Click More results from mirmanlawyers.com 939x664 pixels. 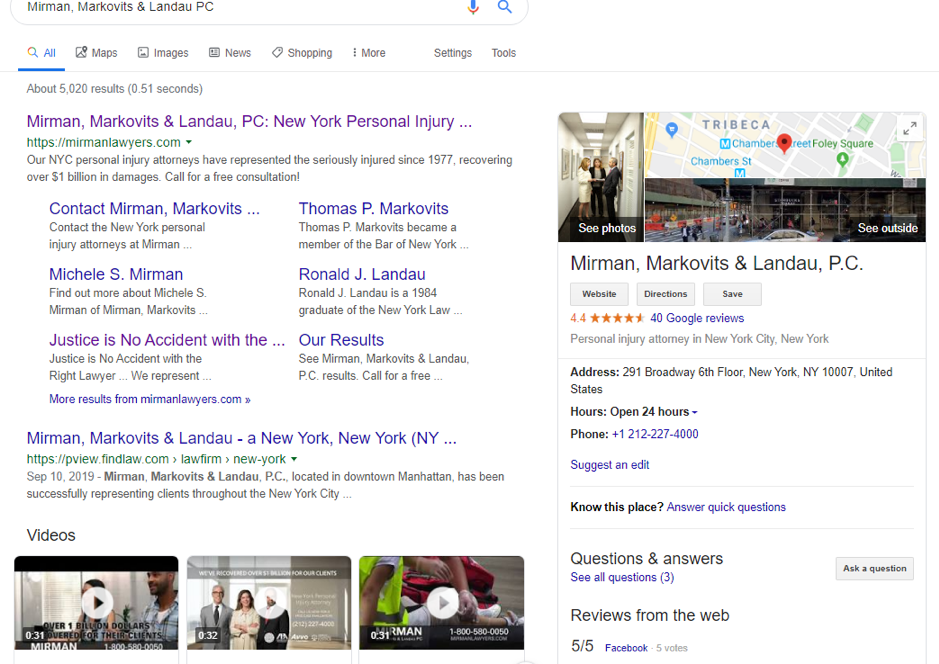(150, 399)
